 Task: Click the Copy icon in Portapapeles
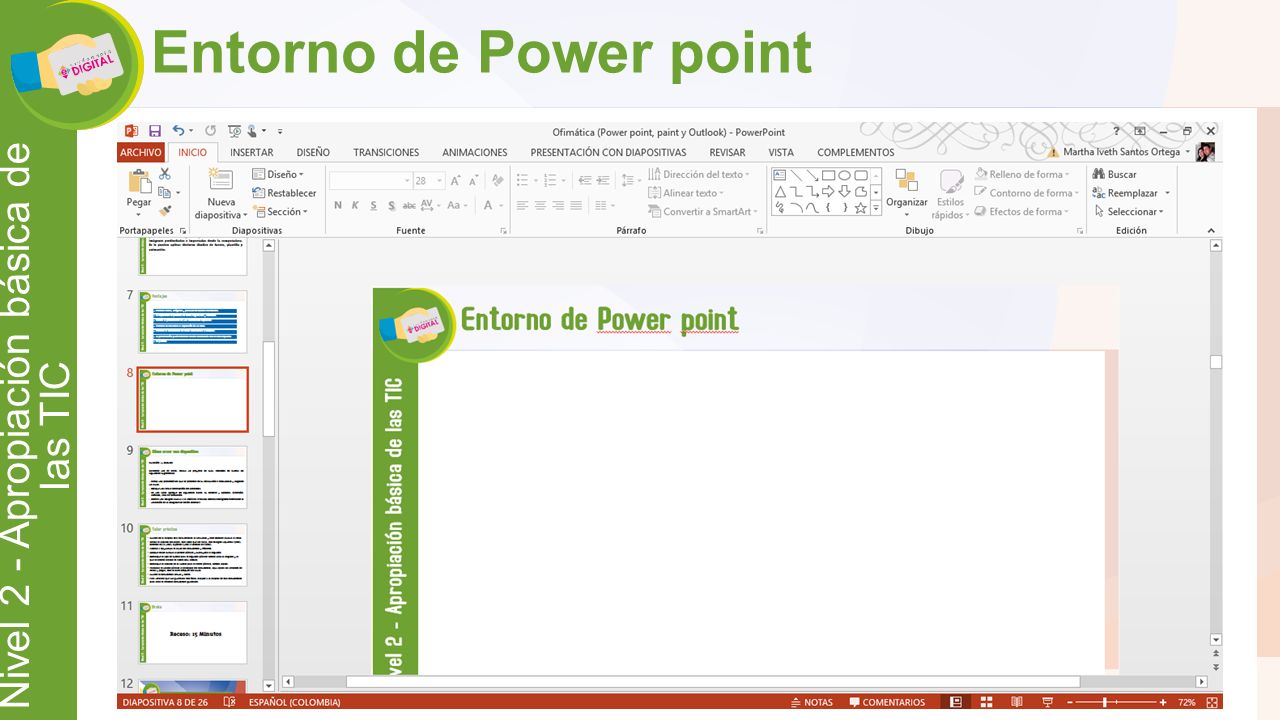tap(165, 192)
